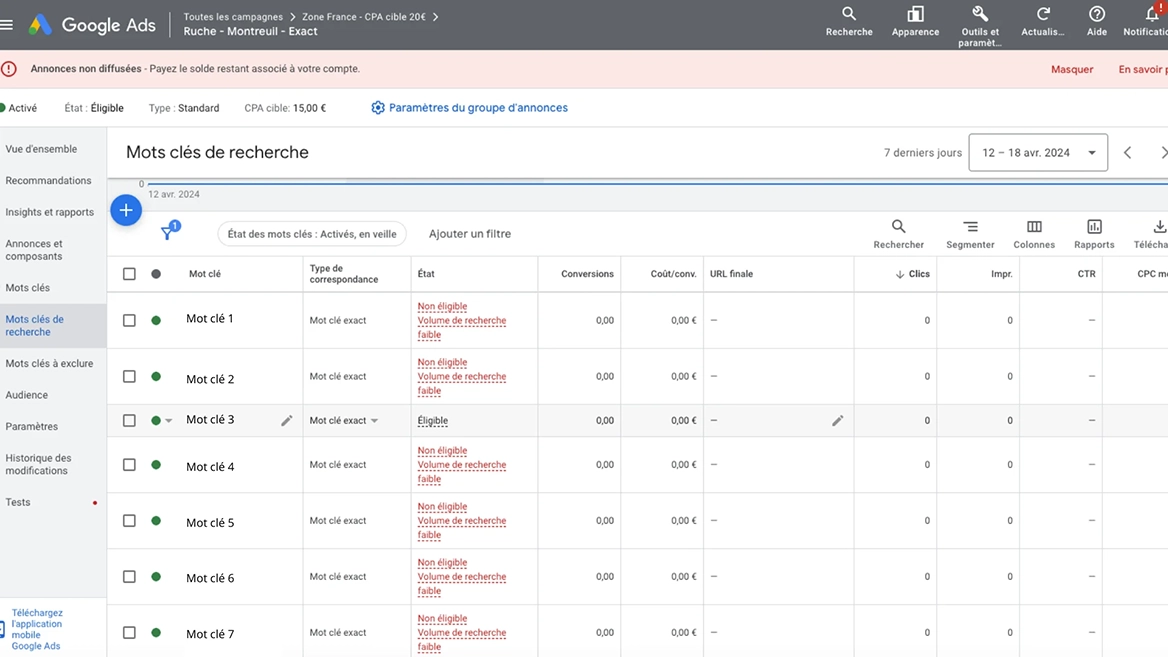
Task: Check the Mot clé 4 row checkbox
Action: click(x=130, y=465)
